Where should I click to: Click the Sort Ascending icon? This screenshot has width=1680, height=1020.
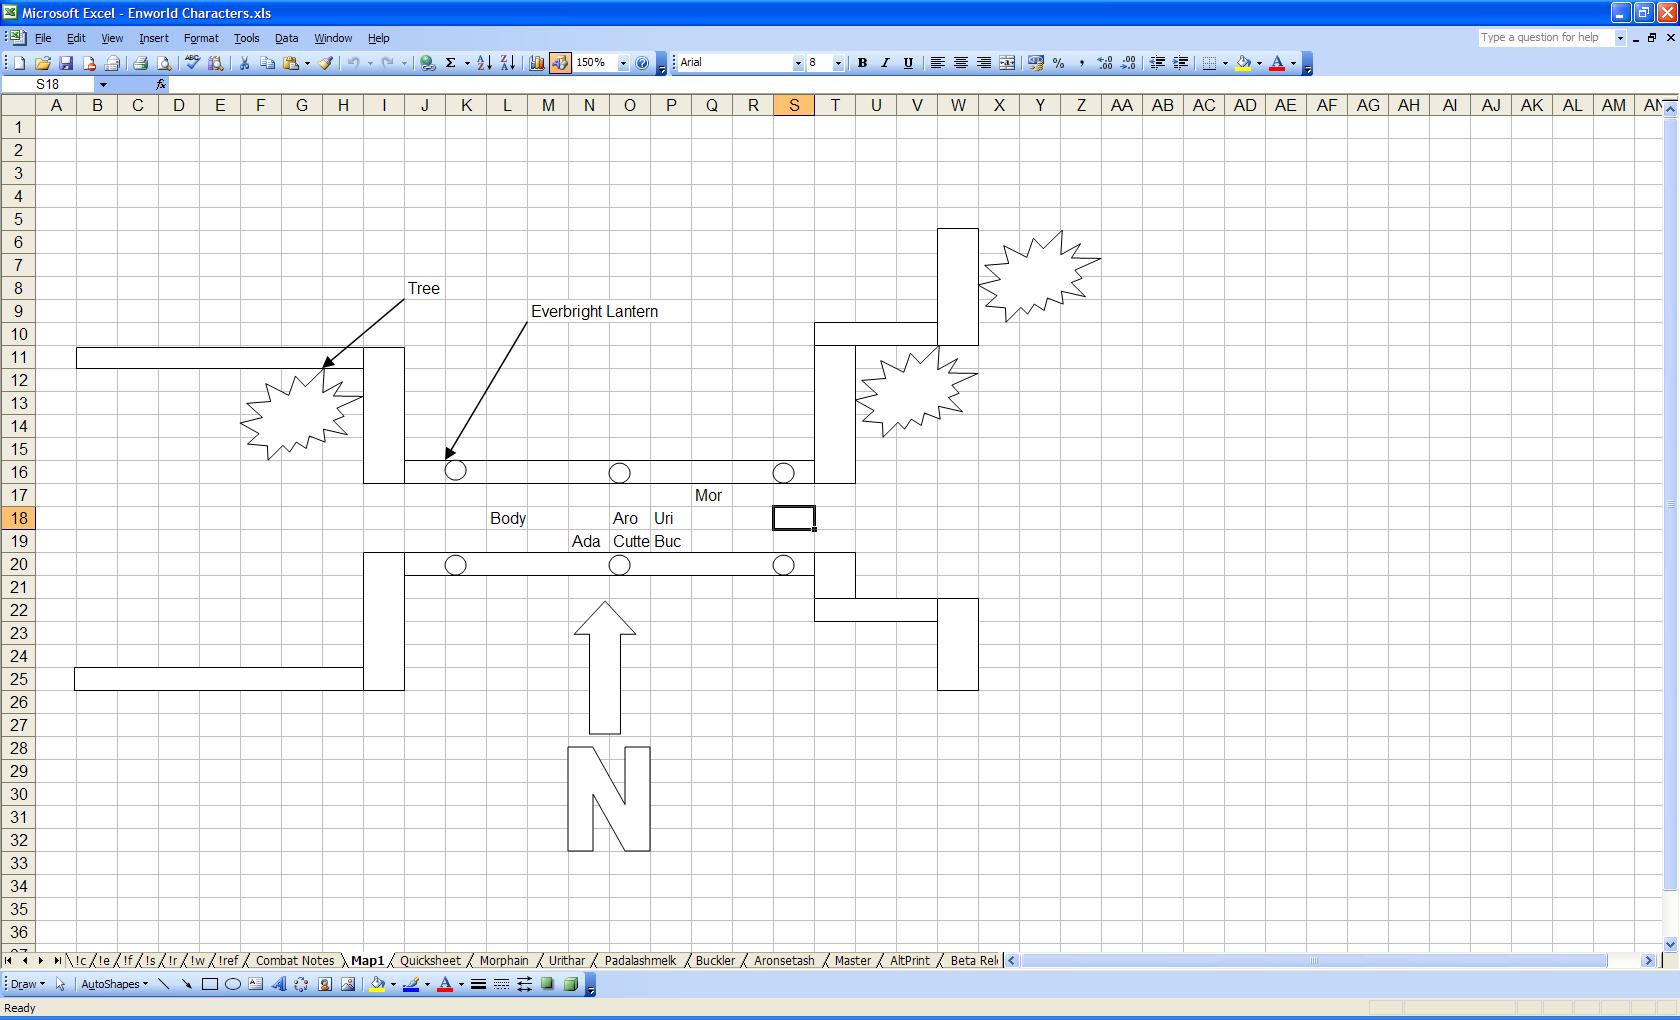(x=484, y=63)
